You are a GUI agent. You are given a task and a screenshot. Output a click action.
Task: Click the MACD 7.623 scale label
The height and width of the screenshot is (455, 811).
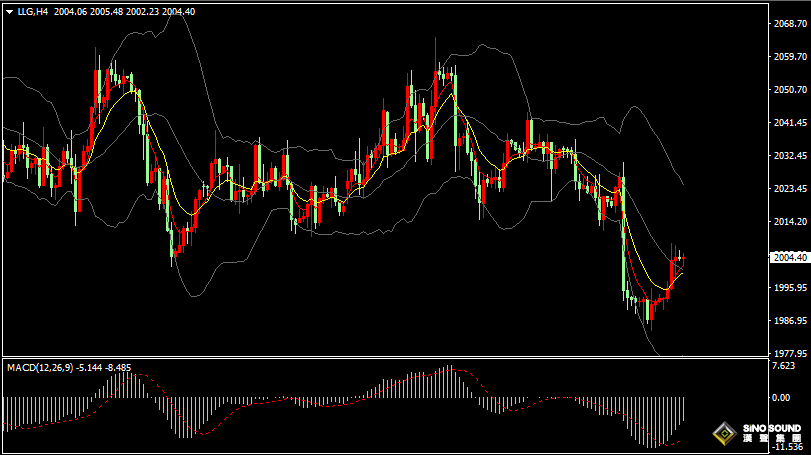tap(782, 366)
